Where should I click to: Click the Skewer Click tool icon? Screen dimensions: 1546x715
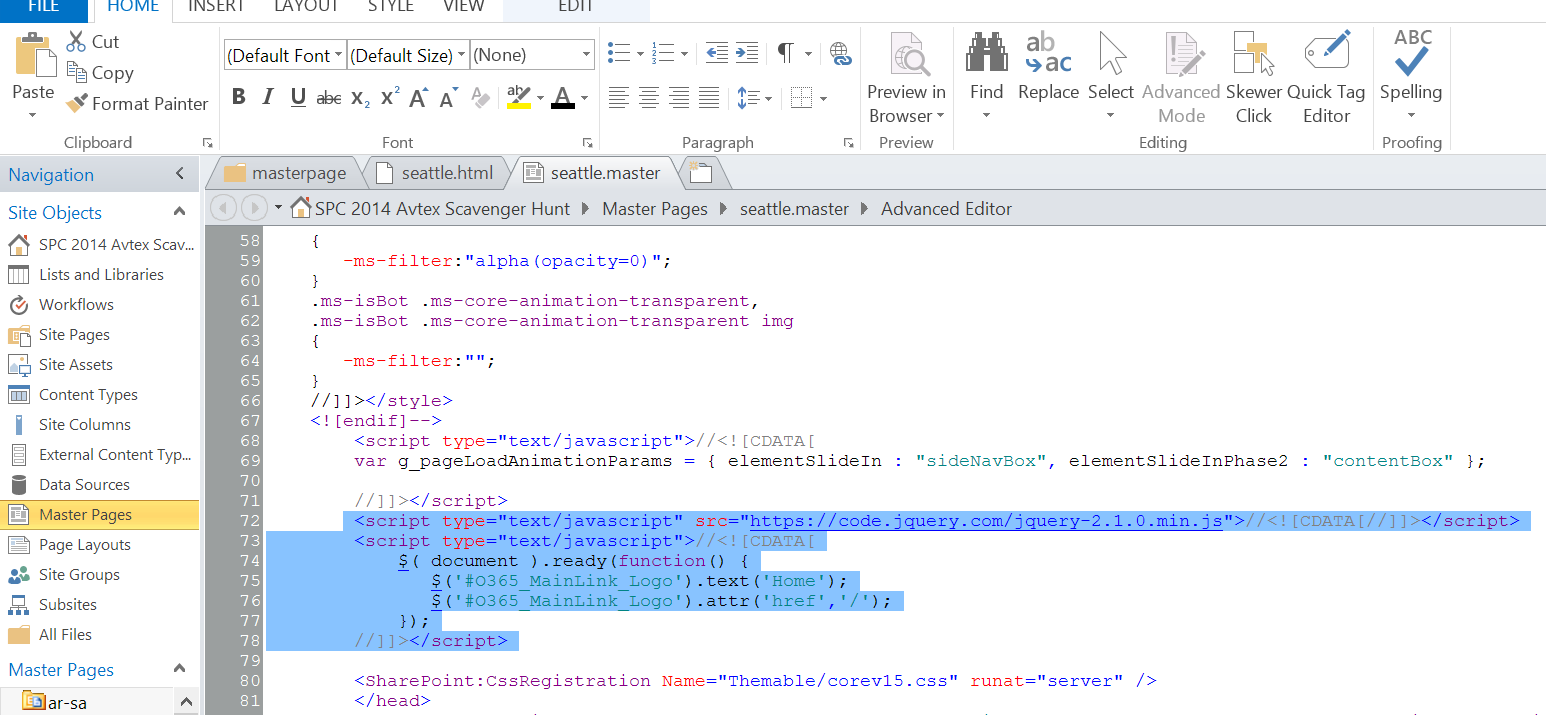(1253, 53)
